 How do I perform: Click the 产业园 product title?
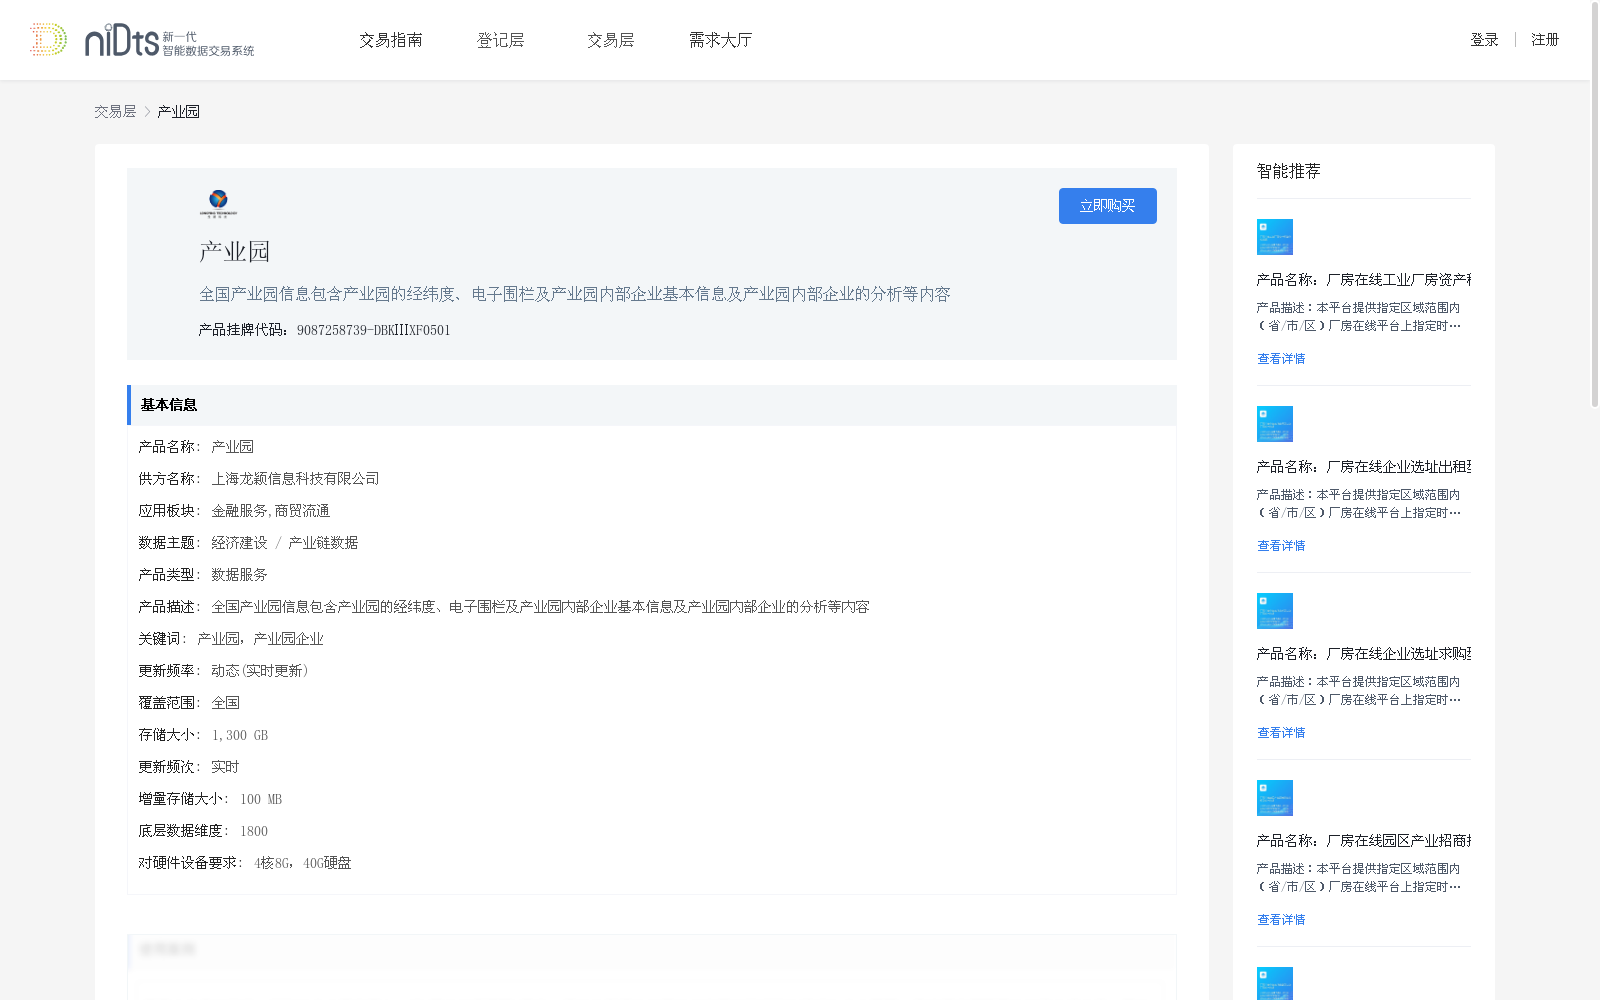point(234,252)
